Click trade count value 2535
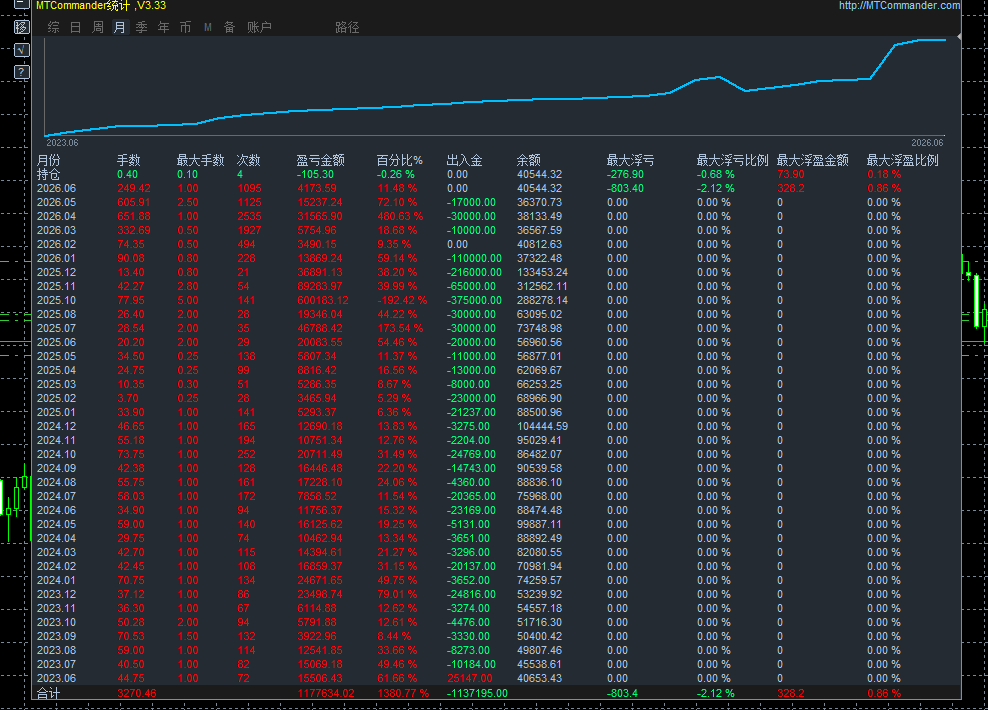 pyautogui.click(x=250, y=216)
